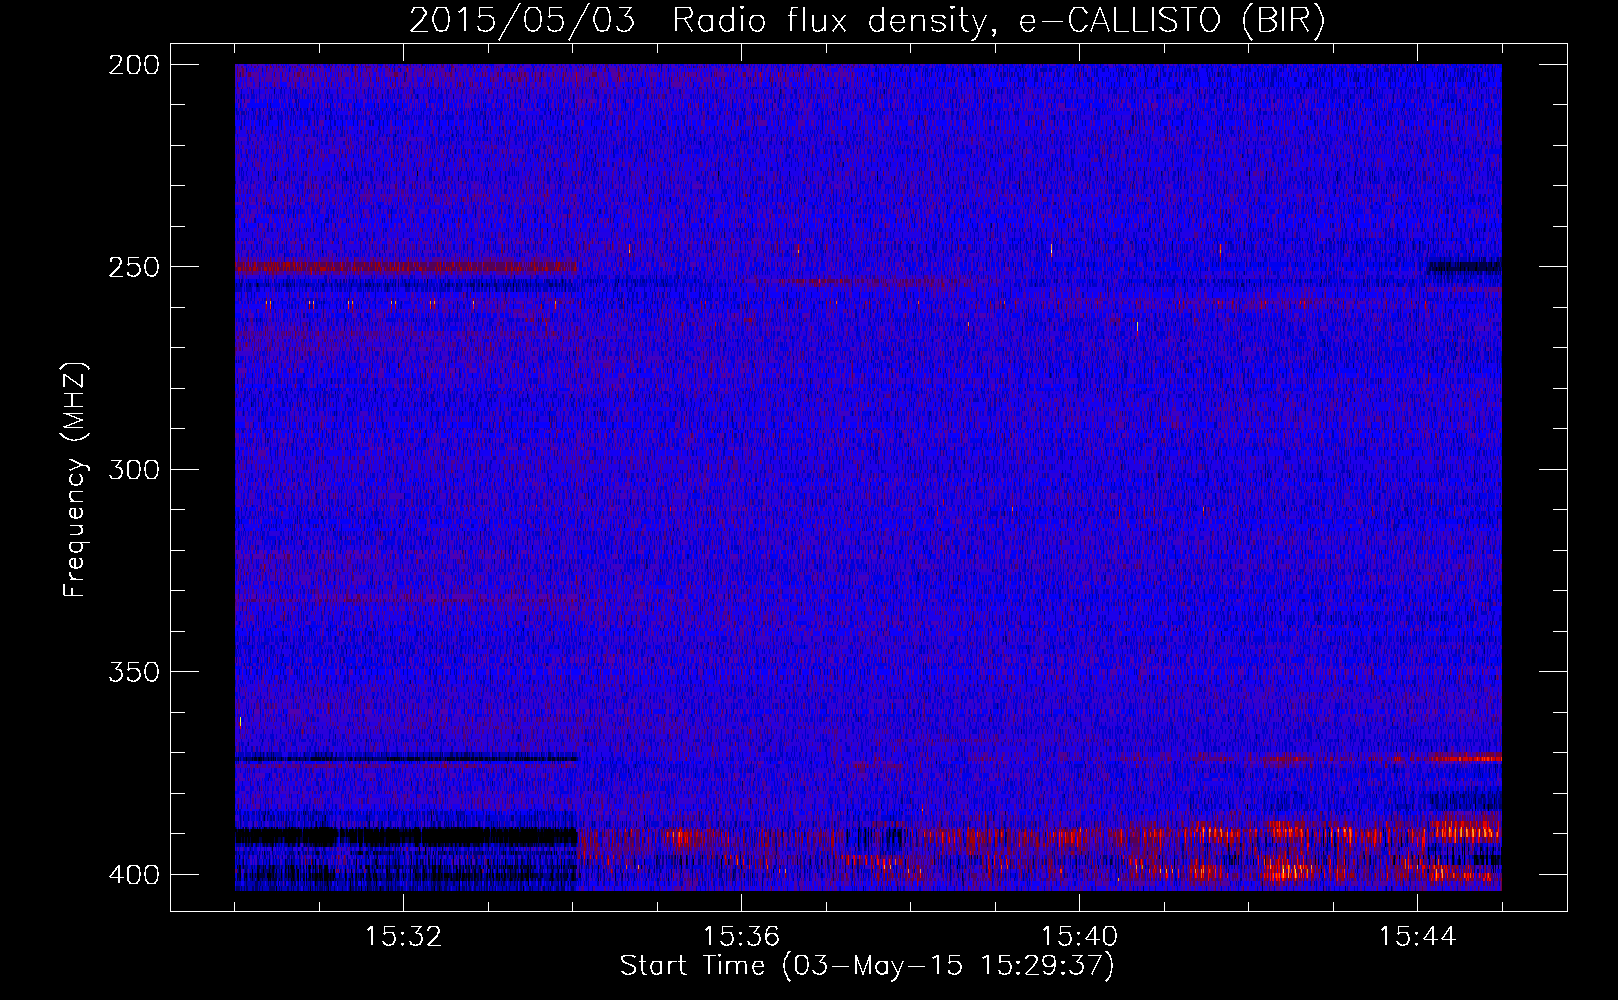Pick the 350 frequency tick label
The width and height of the screenshot is (1618, 1000).
point(133,672)
